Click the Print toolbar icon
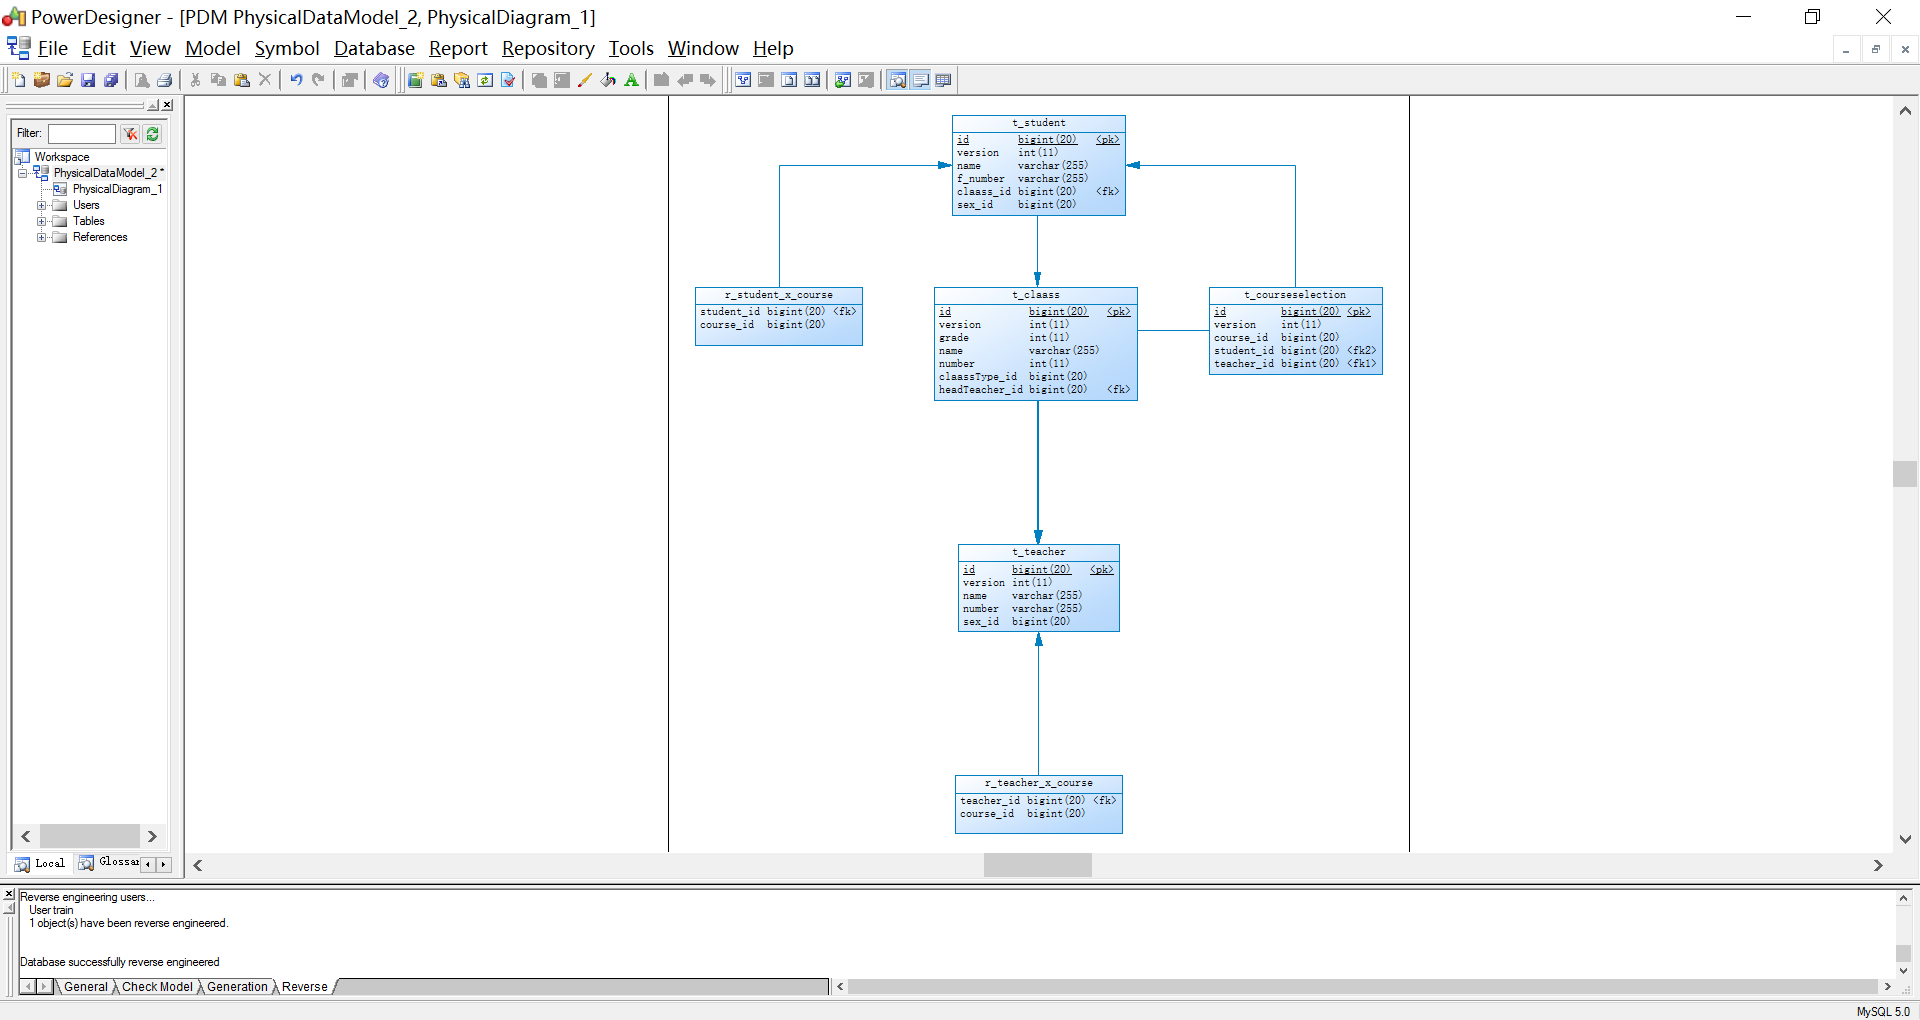 (x=164, y=80)
